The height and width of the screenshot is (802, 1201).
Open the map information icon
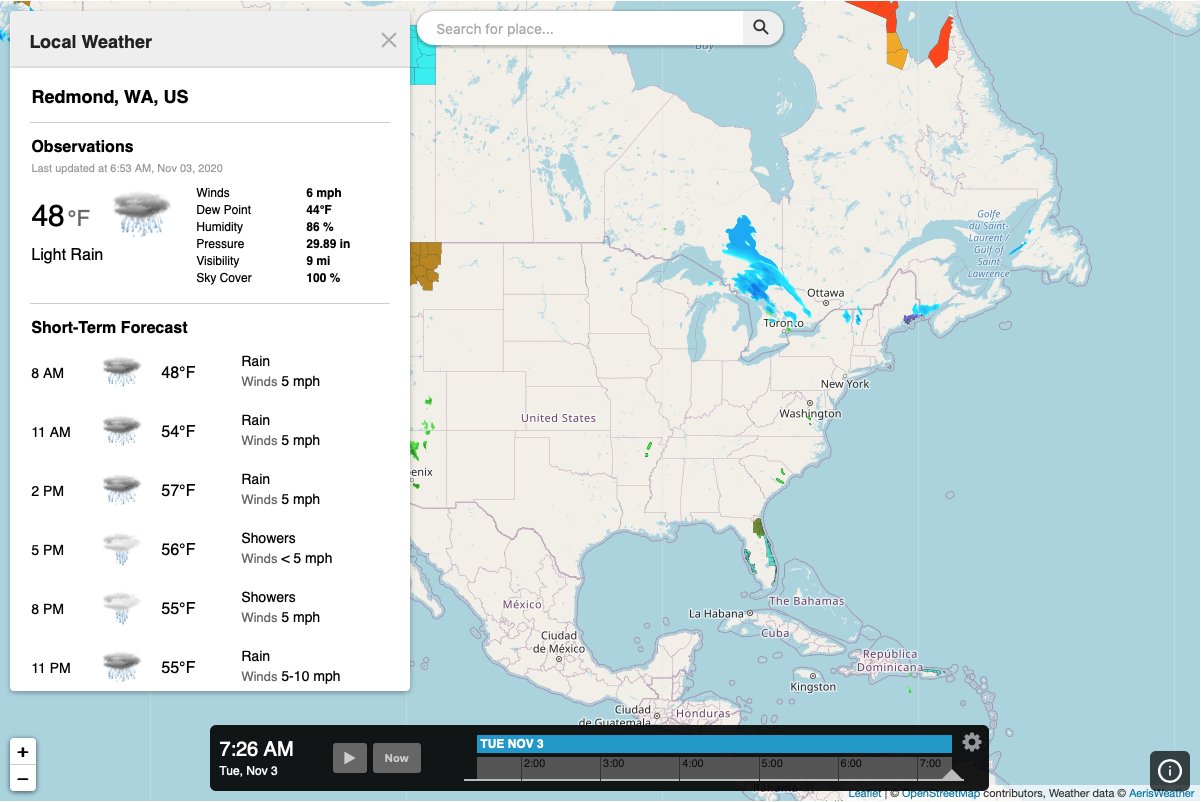(x=1169, y=771)
